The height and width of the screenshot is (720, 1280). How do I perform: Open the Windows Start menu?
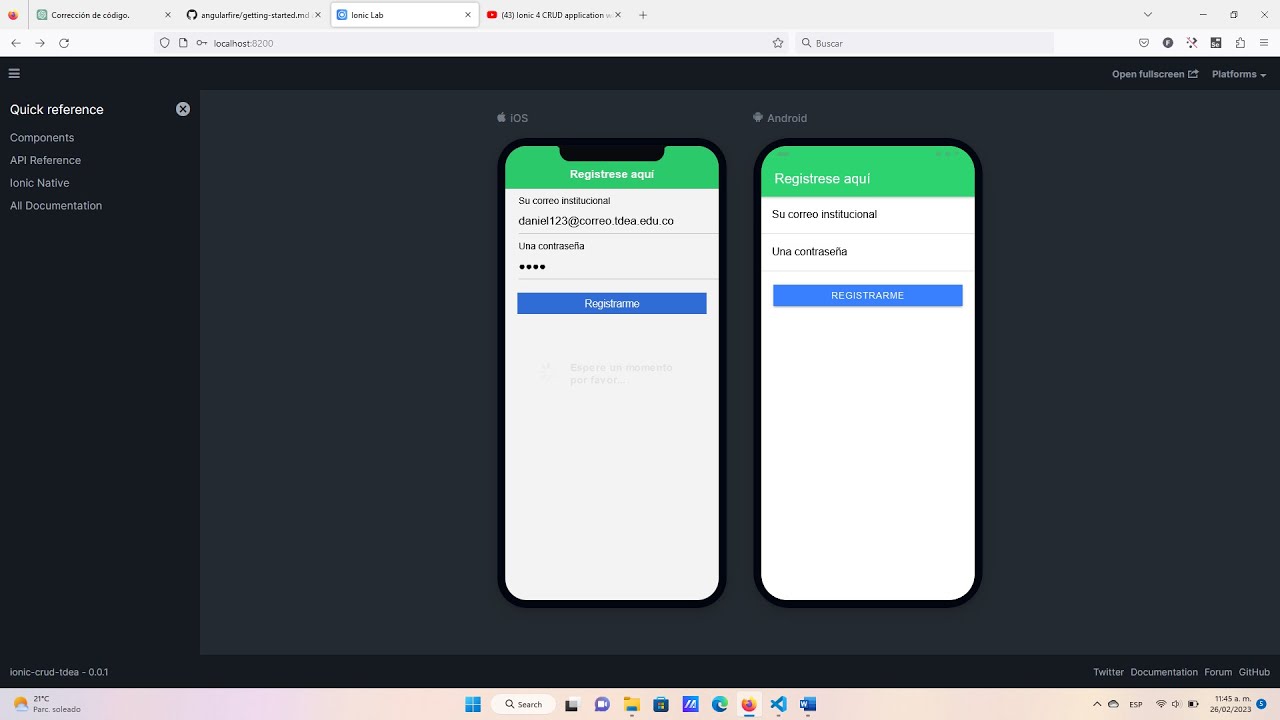[473, 704]
